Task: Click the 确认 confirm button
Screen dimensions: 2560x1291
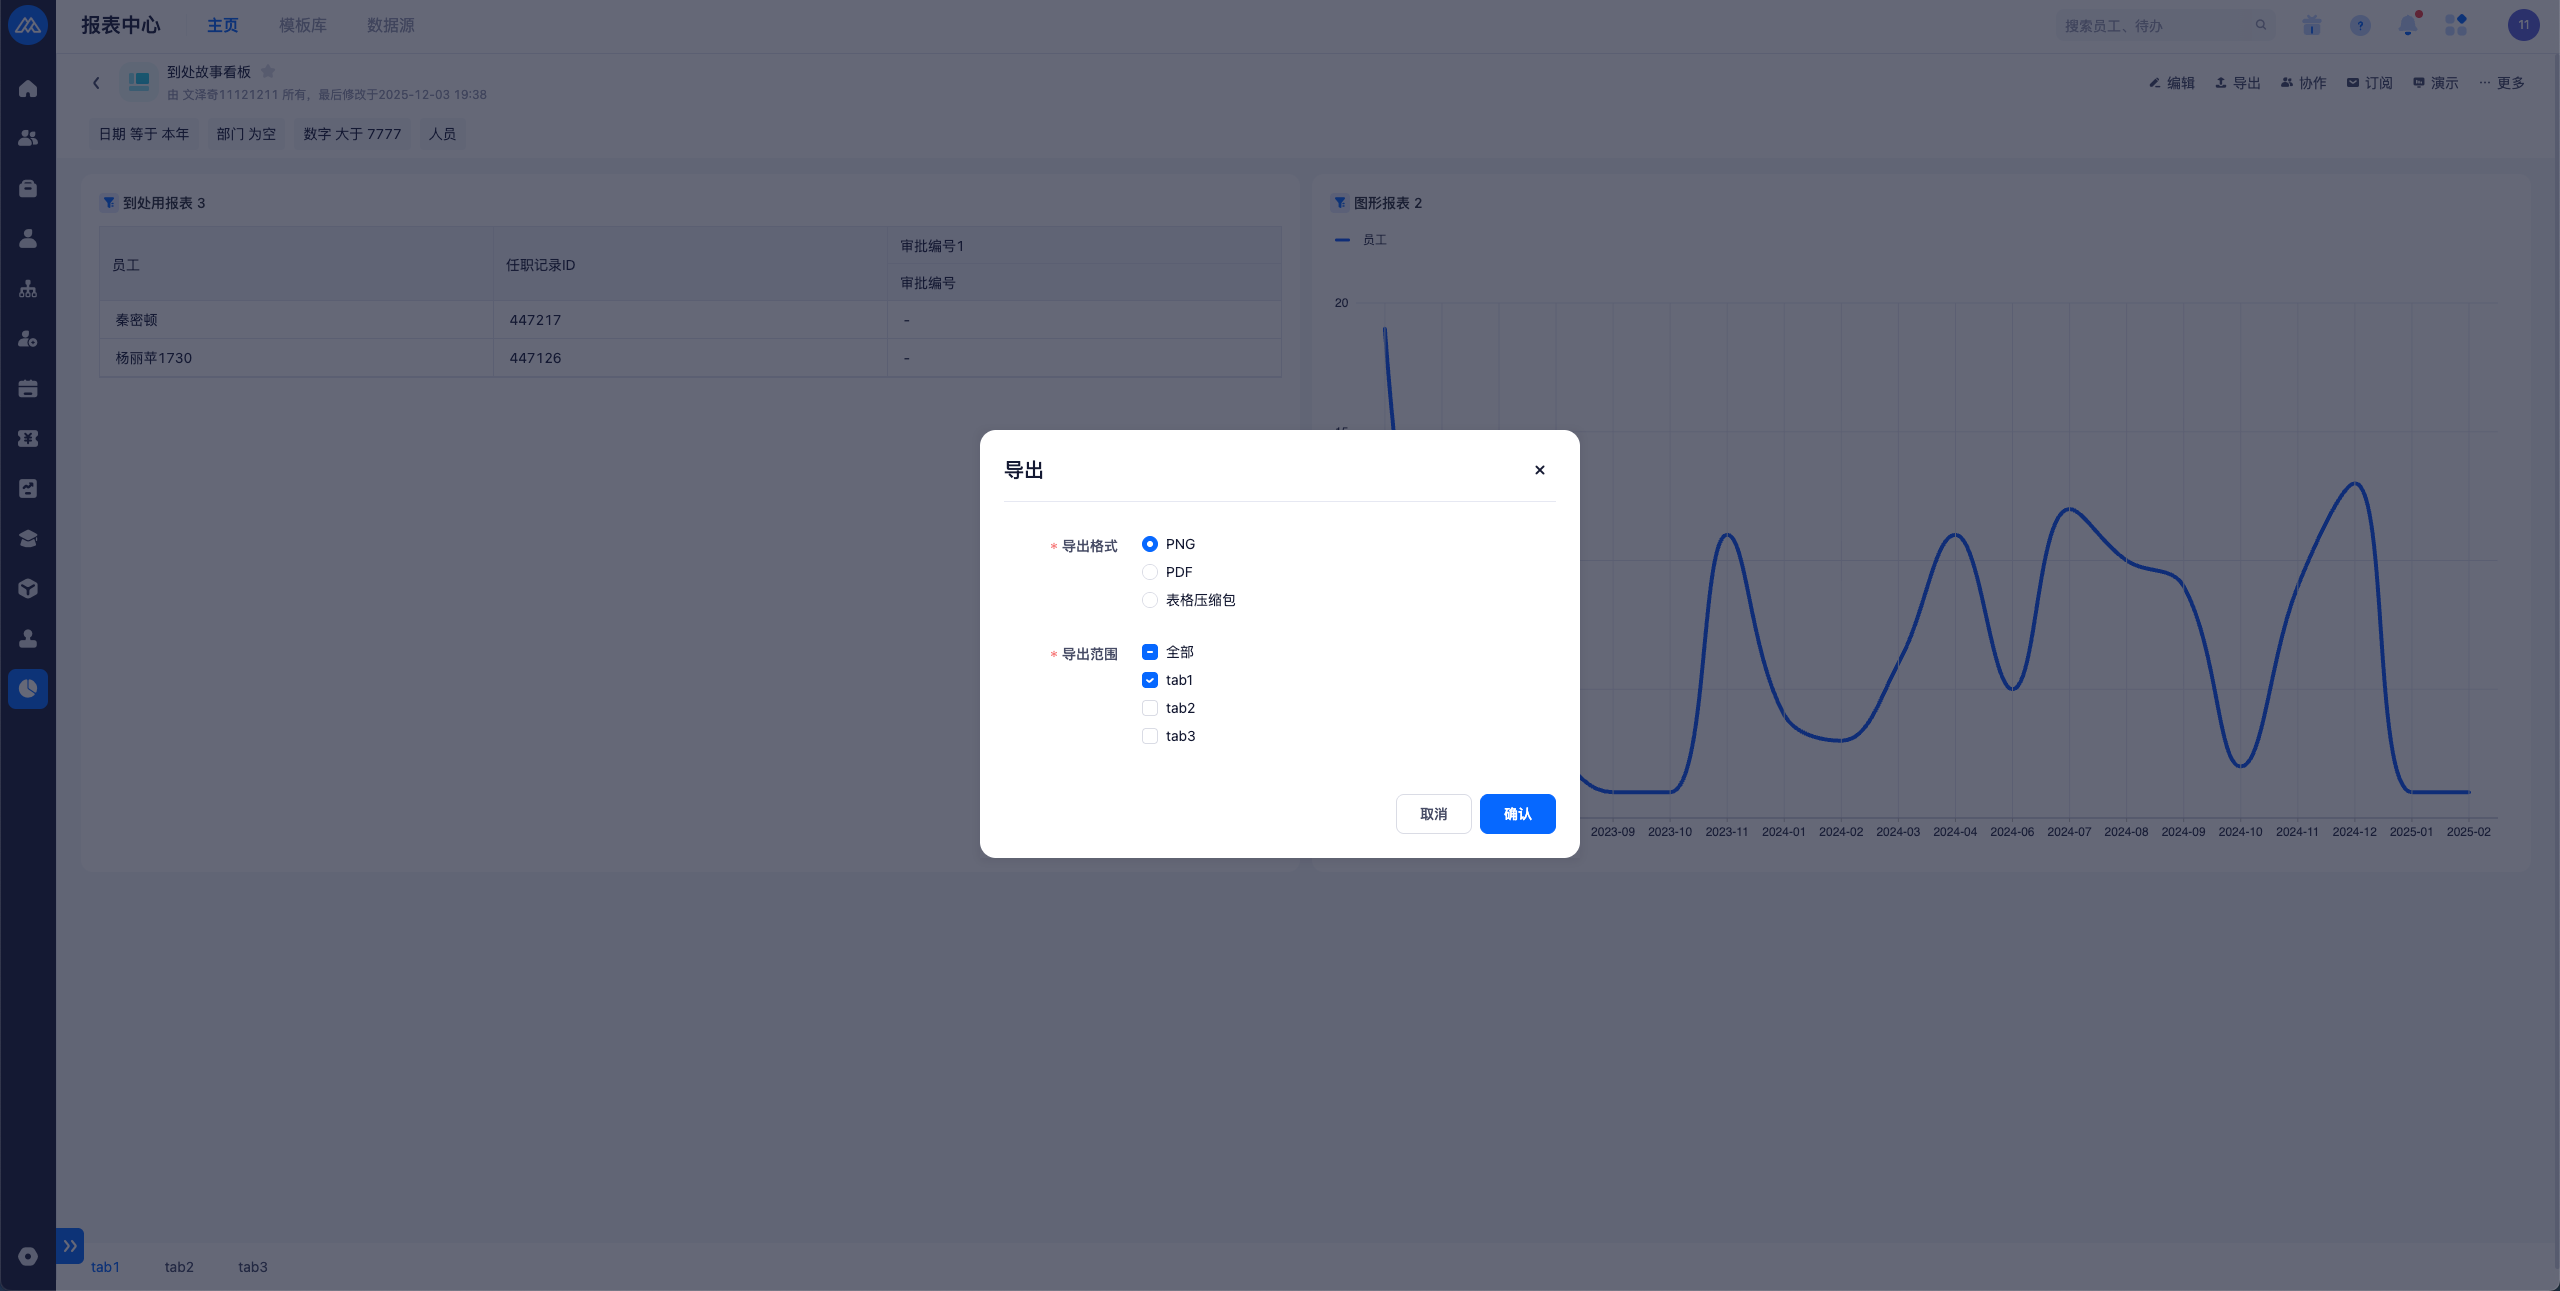Action: pos(1517,814)
